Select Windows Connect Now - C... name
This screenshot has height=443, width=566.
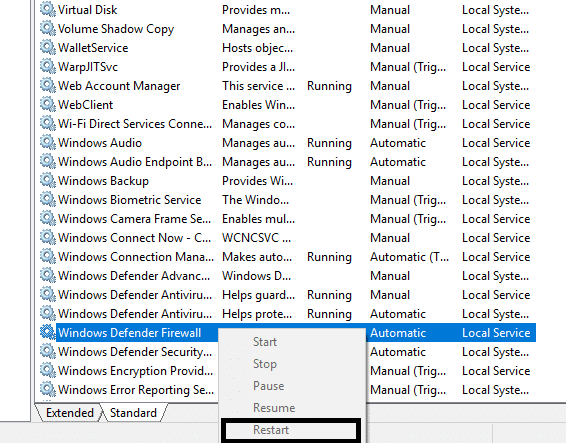point(135,238)
